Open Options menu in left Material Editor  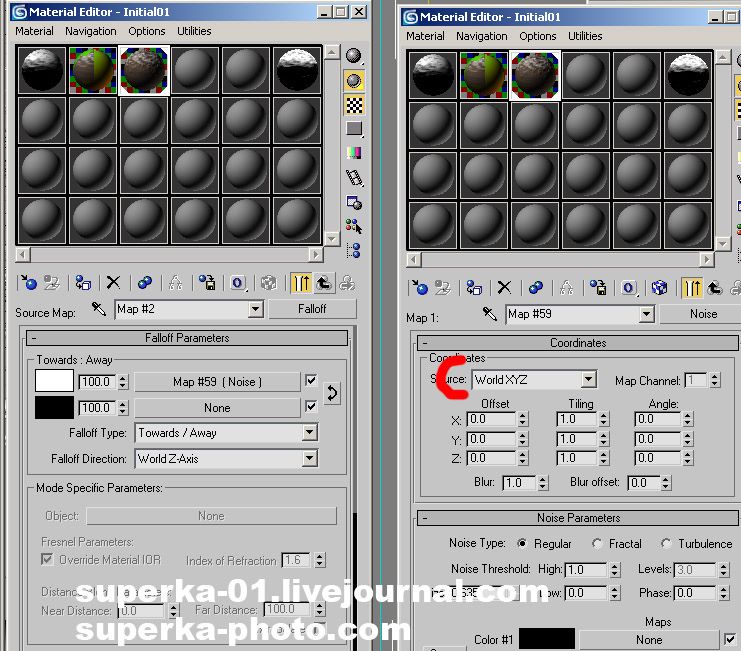coord(147,31)
